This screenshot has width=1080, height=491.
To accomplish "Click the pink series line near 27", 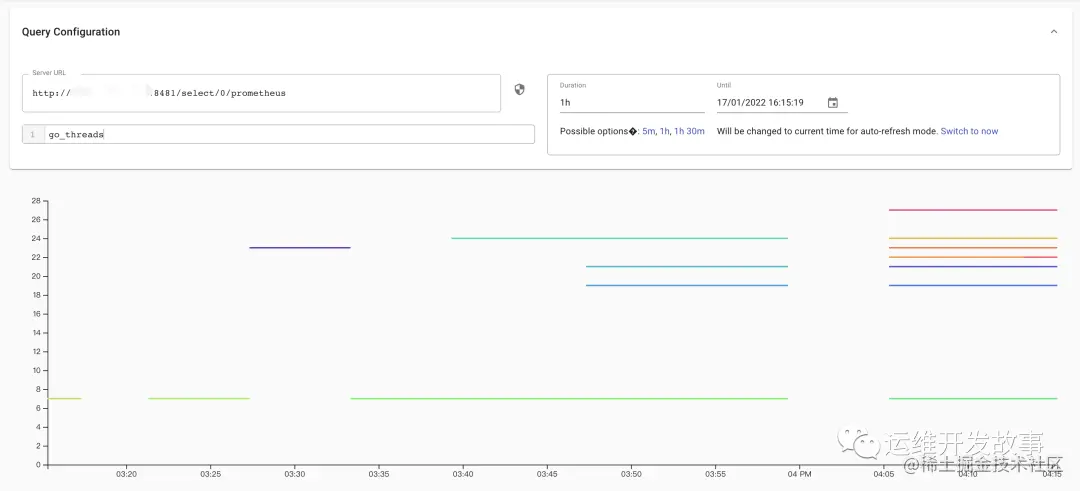I will pyautogui.click(x=973, y=209).
